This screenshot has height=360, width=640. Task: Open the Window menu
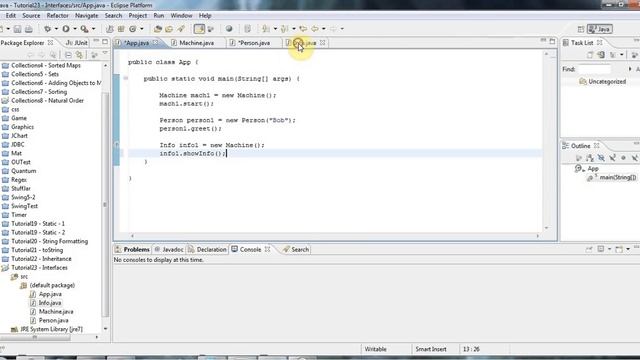coord(181,16)
